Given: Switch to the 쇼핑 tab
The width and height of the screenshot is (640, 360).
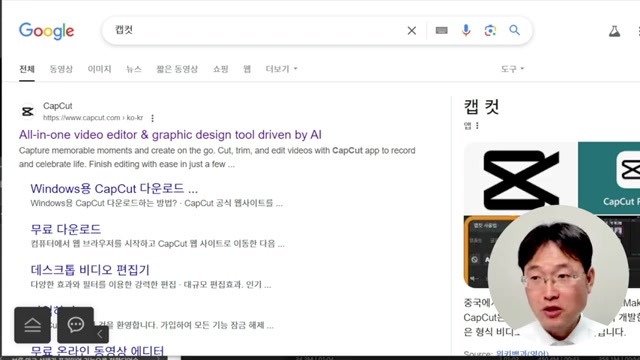Looking at the screenshot, I should [220, 69].
